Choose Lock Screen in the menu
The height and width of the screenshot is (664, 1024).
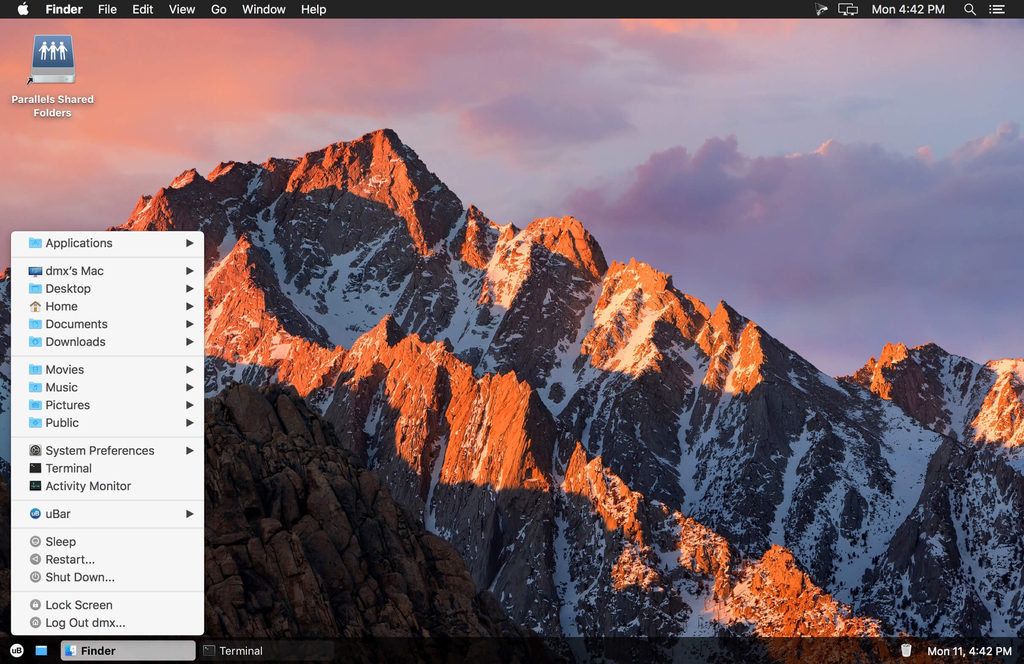point(78,605)
